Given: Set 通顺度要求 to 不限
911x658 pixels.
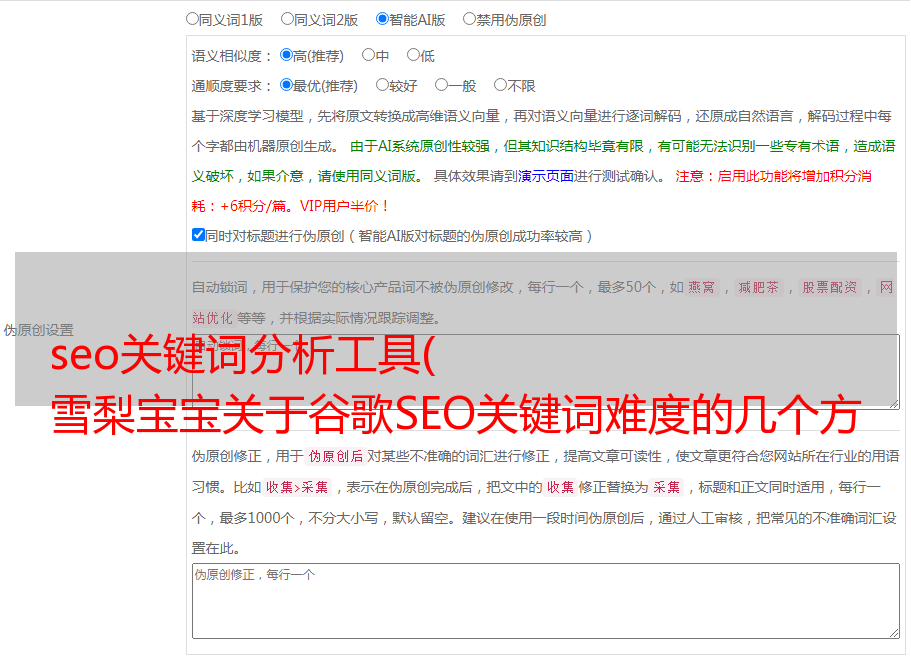Looking at the screenshot, I should pyautogui.click(x=500, y=85).
